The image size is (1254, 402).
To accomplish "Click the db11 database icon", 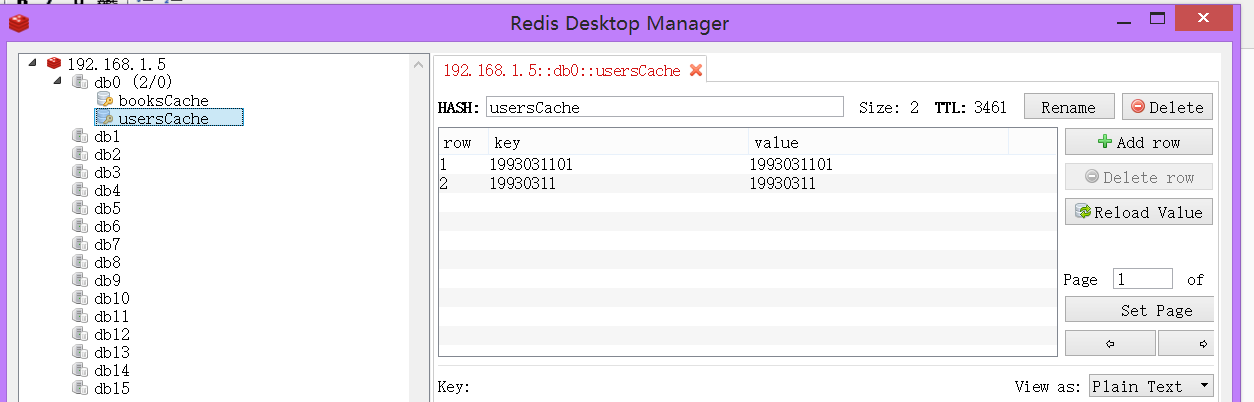I will (x=79, y=315).
